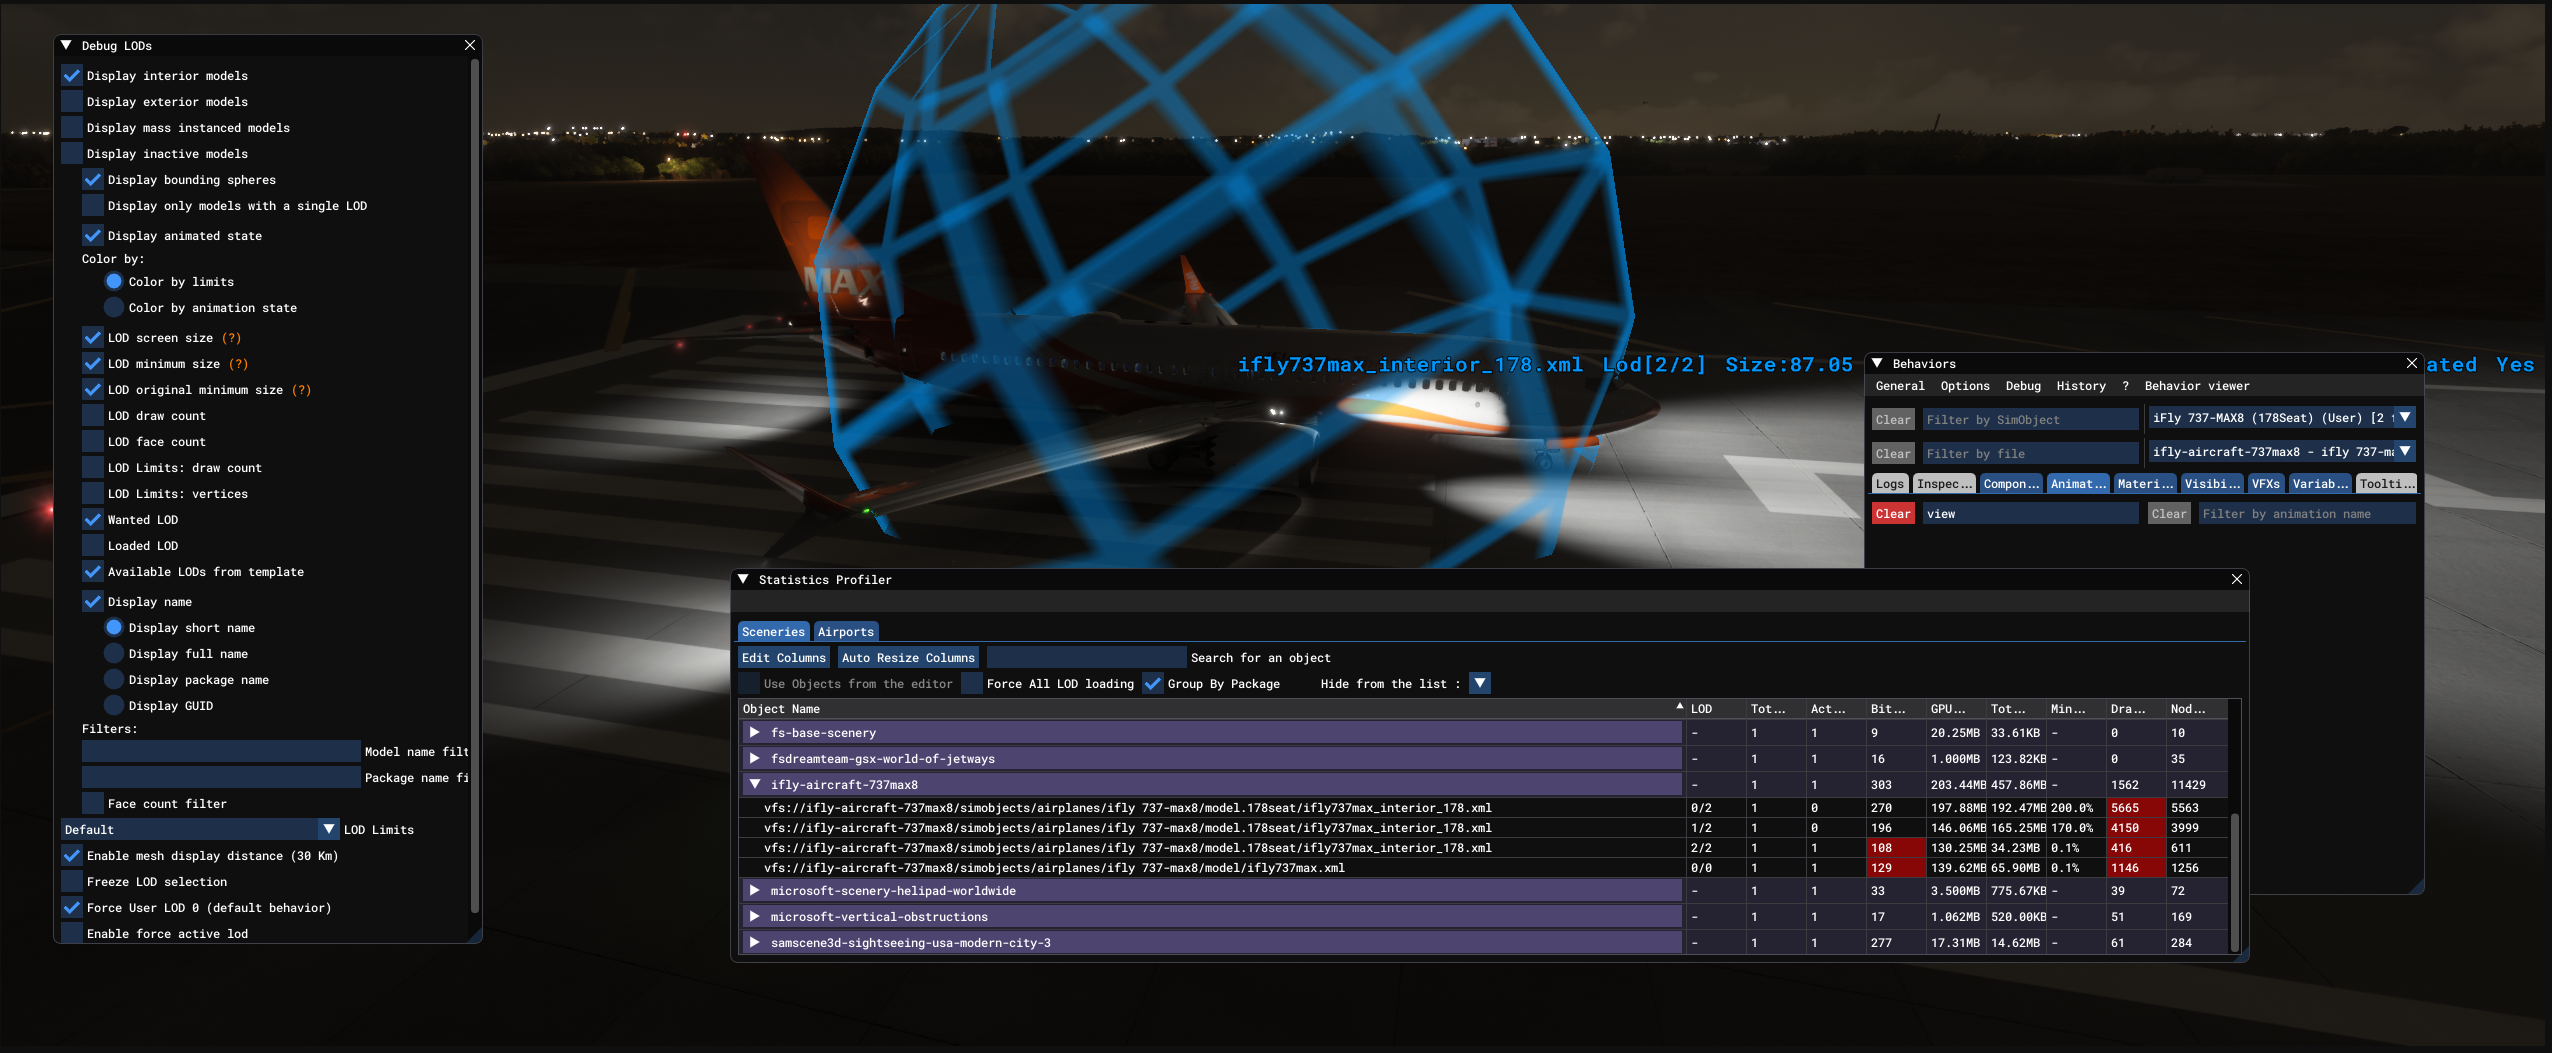The height and width of the screenshot is (1053, 2552).
Task: Collapse the Behaviors window triangle
Action: [1877, 363]
